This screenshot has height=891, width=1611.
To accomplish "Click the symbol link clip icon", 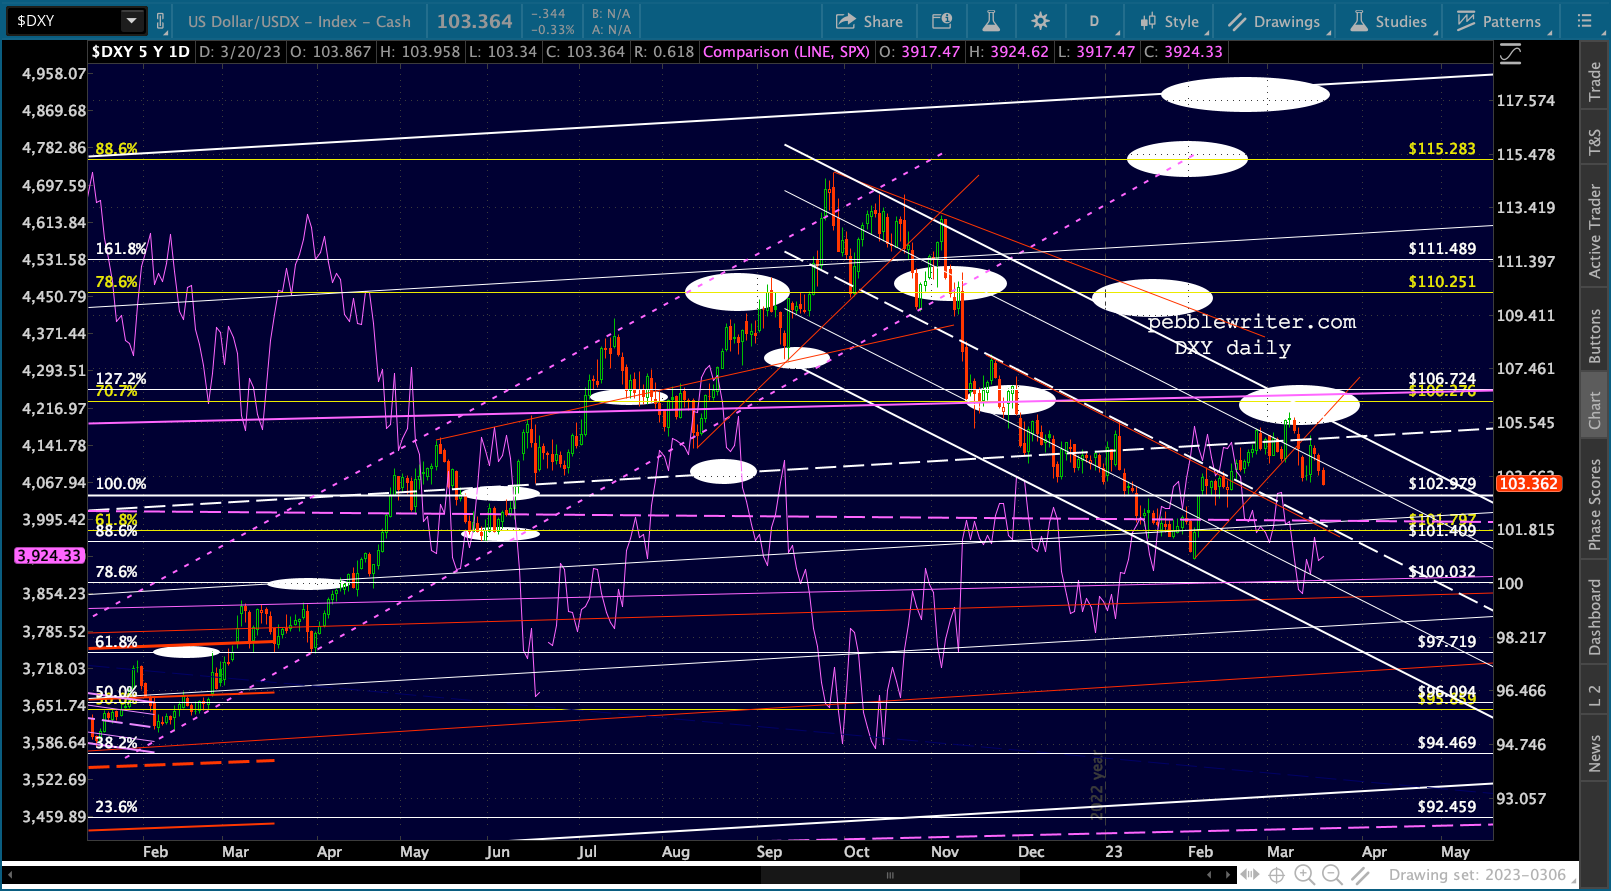I will [x=160, y=20].
